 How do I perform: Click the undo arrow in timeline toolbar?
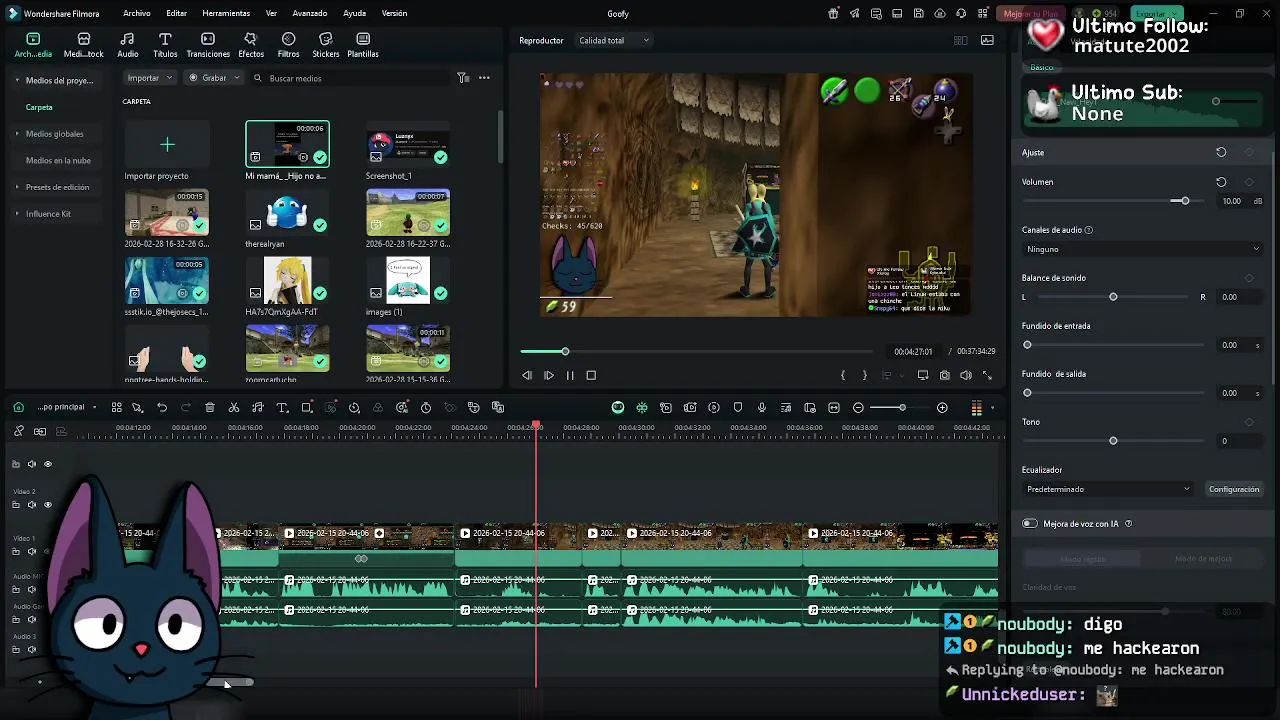[162, 408]
